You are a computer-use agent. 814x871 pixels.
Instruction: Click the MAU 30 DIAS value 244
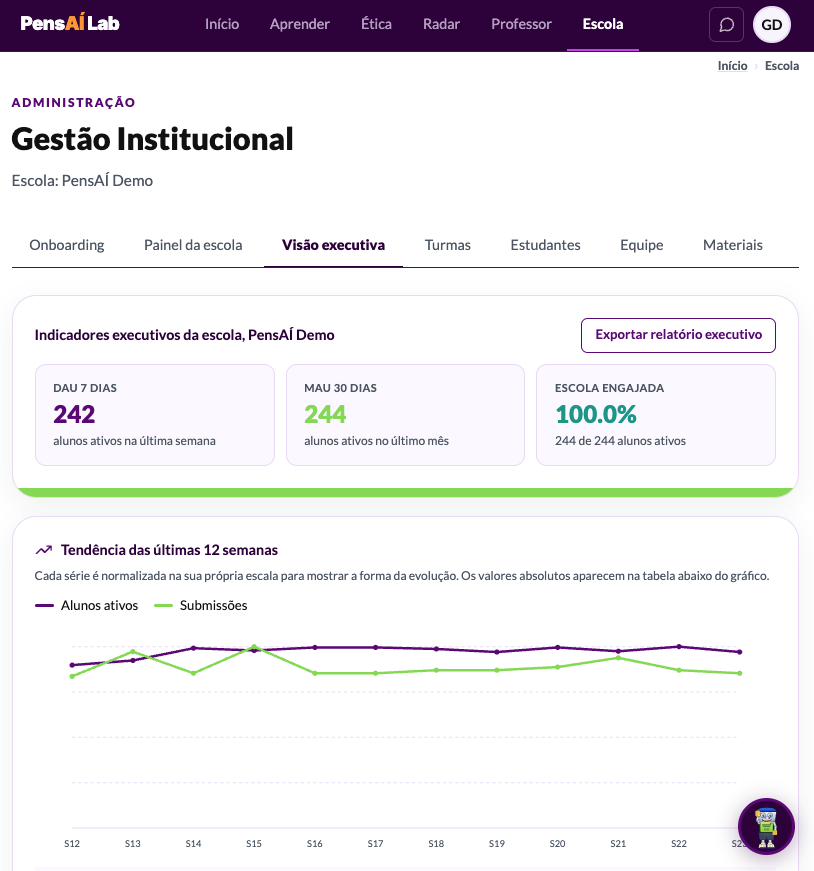coord(325,414)
